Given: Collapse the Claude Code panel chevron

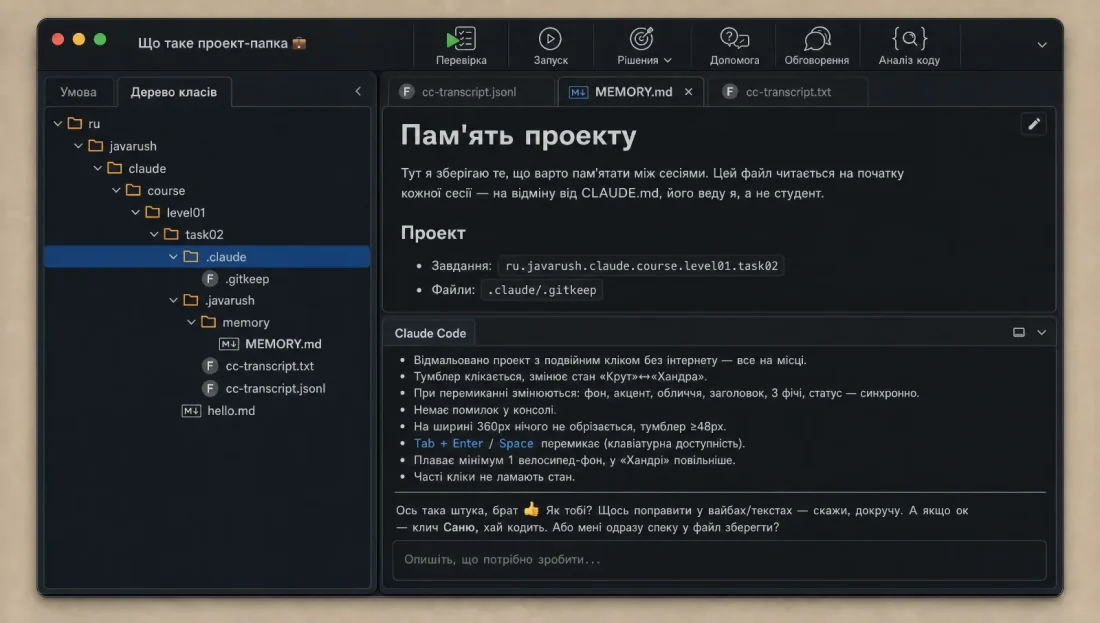Looking at the screenshot, I should pyautogui.click(x=1042, y=333).
